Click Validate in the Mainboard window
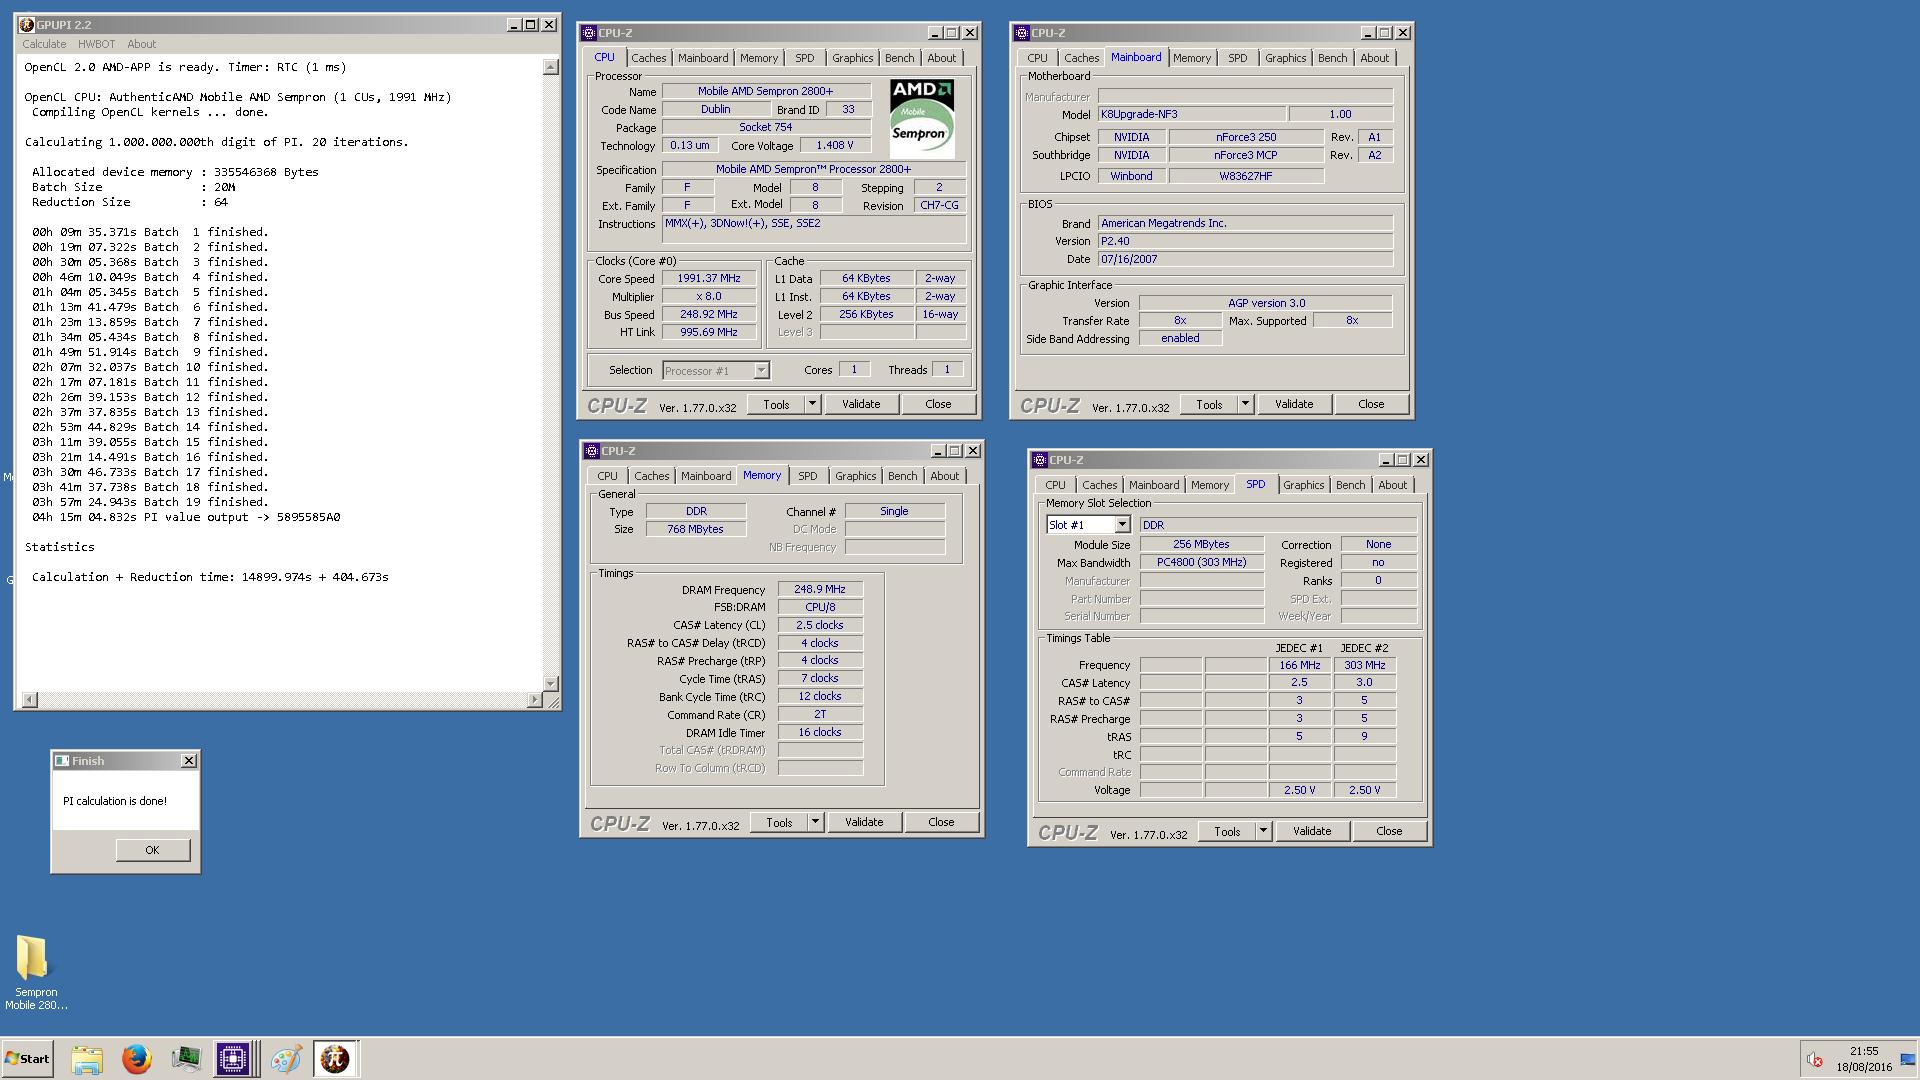 [x=1294, y=404]
